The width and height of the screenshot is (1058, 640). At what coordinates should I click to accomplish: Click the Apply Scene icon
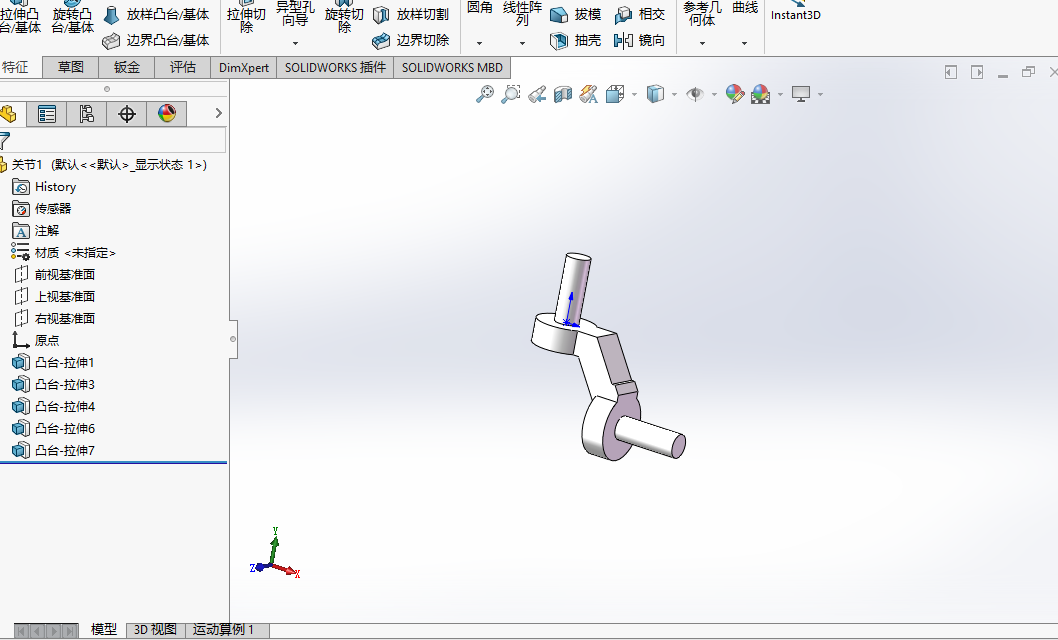pos(760,94)
